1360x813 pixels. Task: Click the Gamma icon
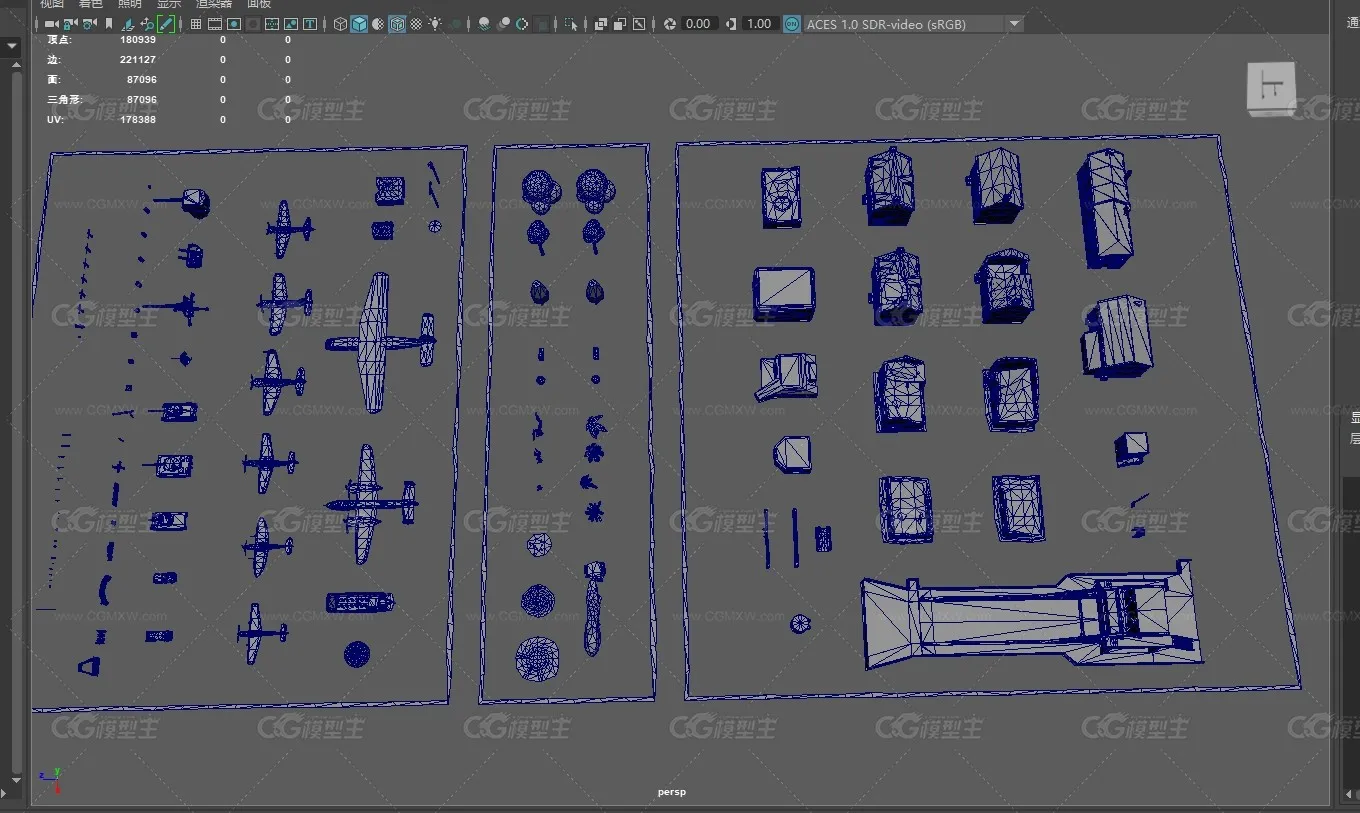coord(731,24)
